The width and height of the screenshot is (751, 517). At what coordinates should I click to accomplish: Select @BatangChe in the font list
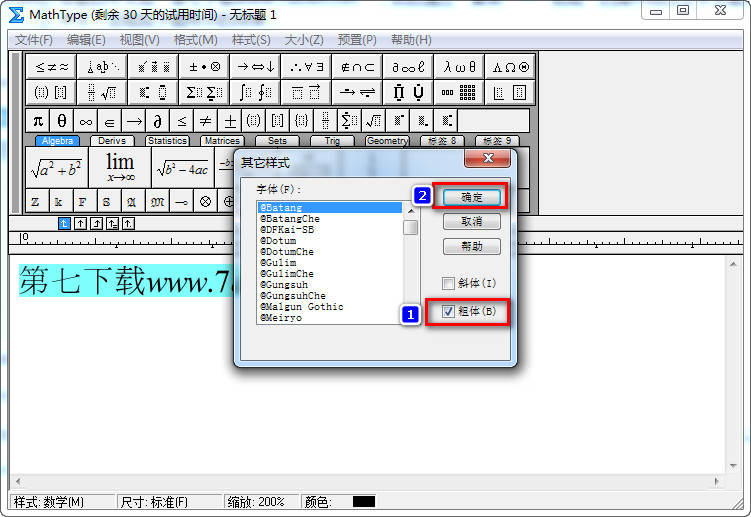(330, 218)
